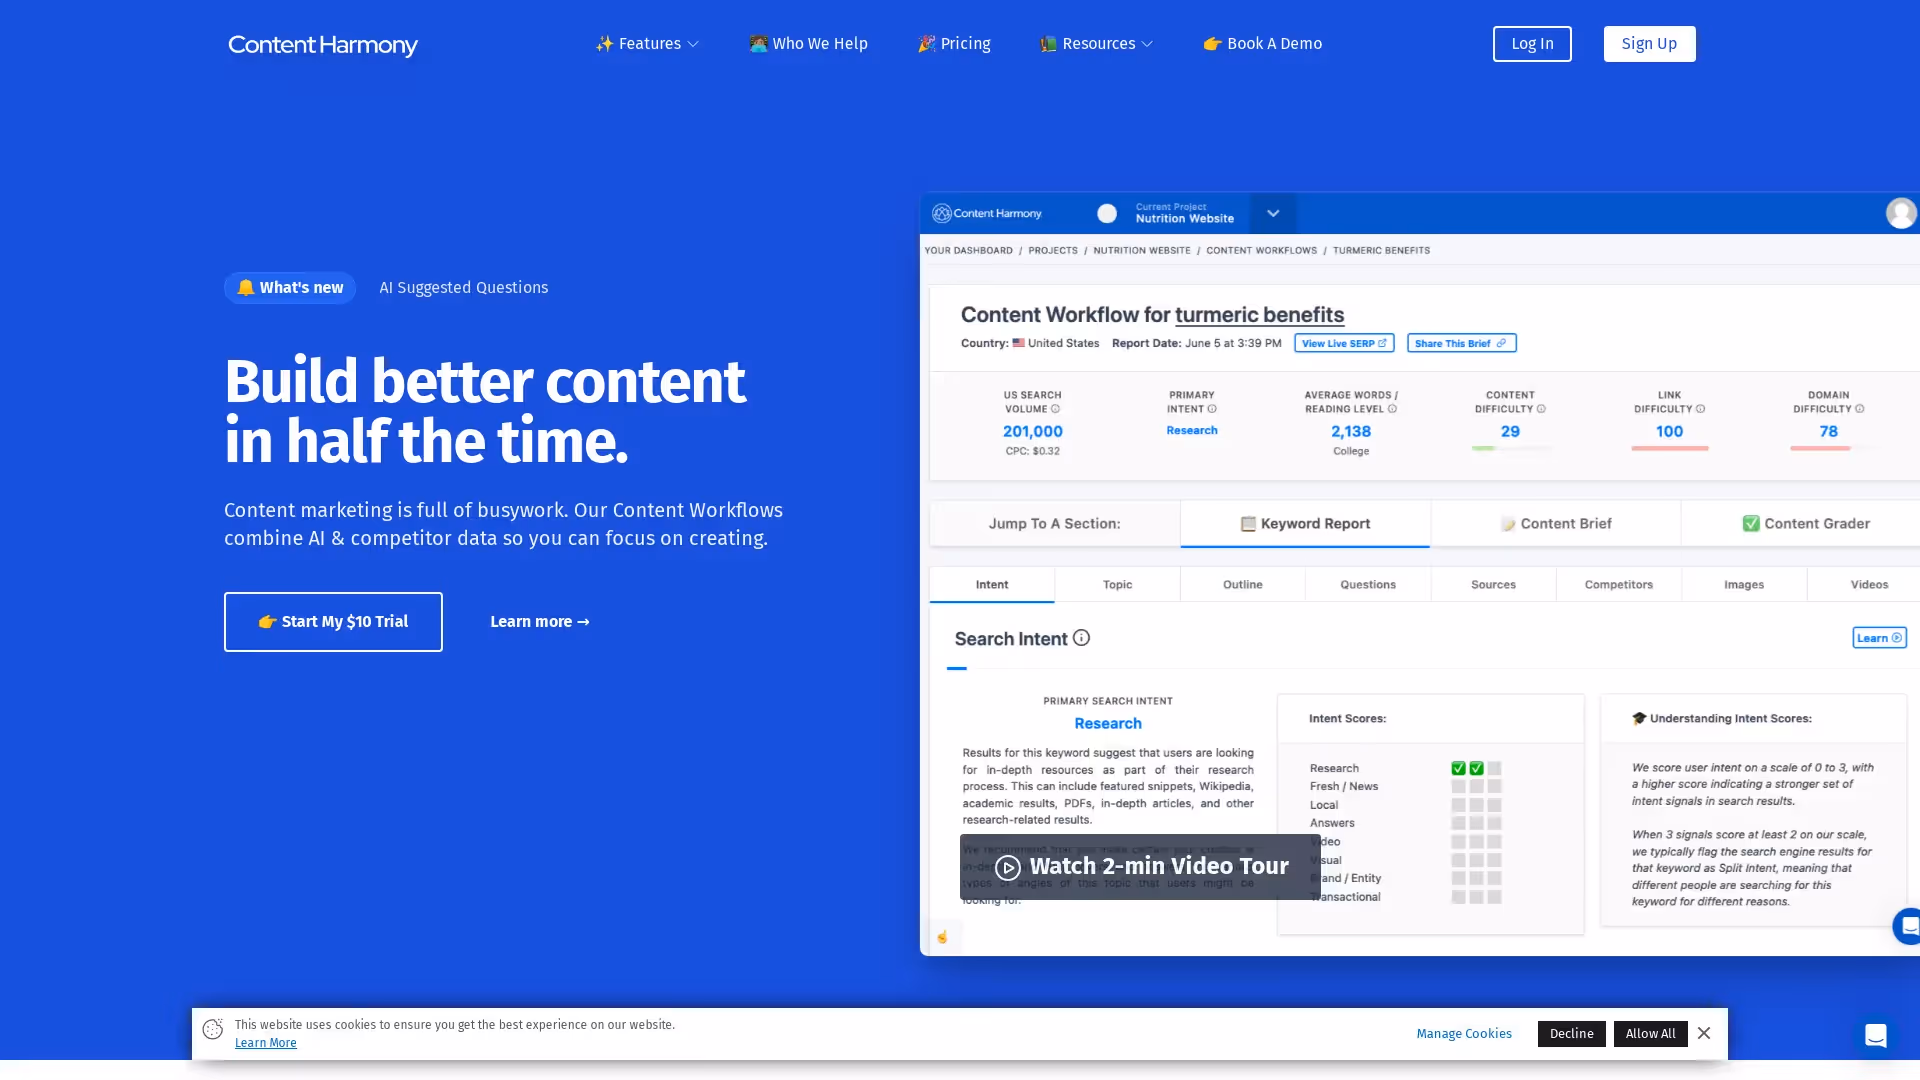1920x1080 pixels.
Task: Click the Learn button in Search Intent
Action: (1879, 638)
